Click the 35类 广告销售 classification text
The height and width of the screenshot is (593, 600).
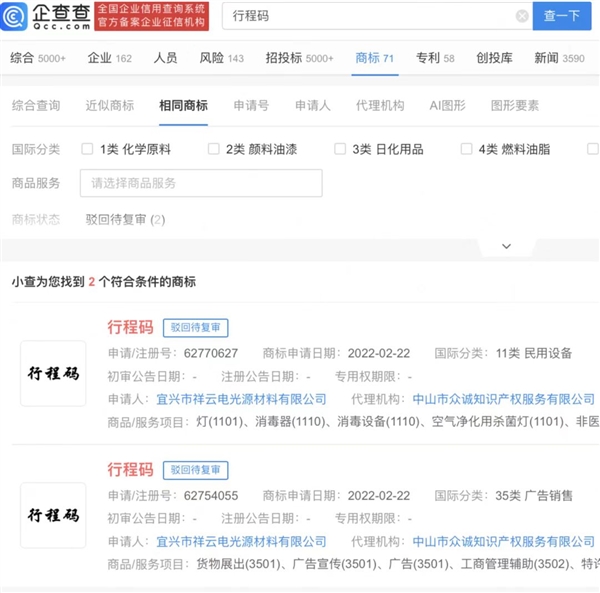click(x=534, y=496)
